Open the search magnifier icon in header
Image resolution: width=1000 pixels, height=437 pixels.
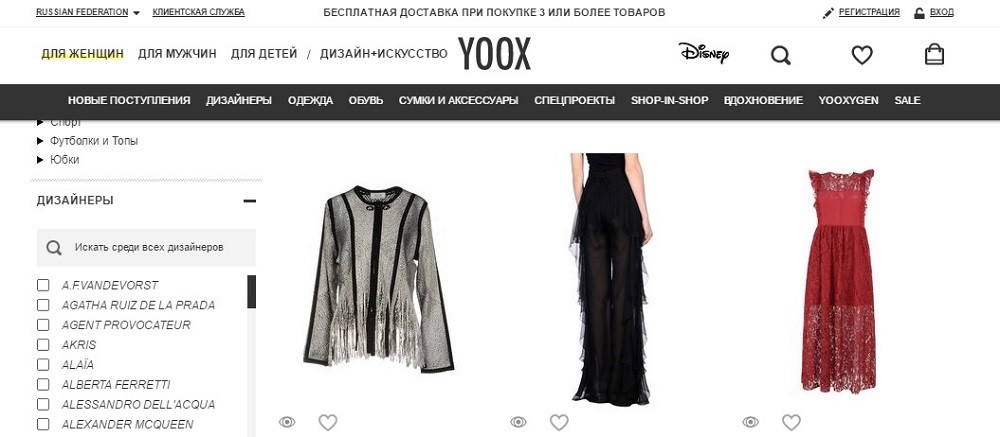coord(781,56)
